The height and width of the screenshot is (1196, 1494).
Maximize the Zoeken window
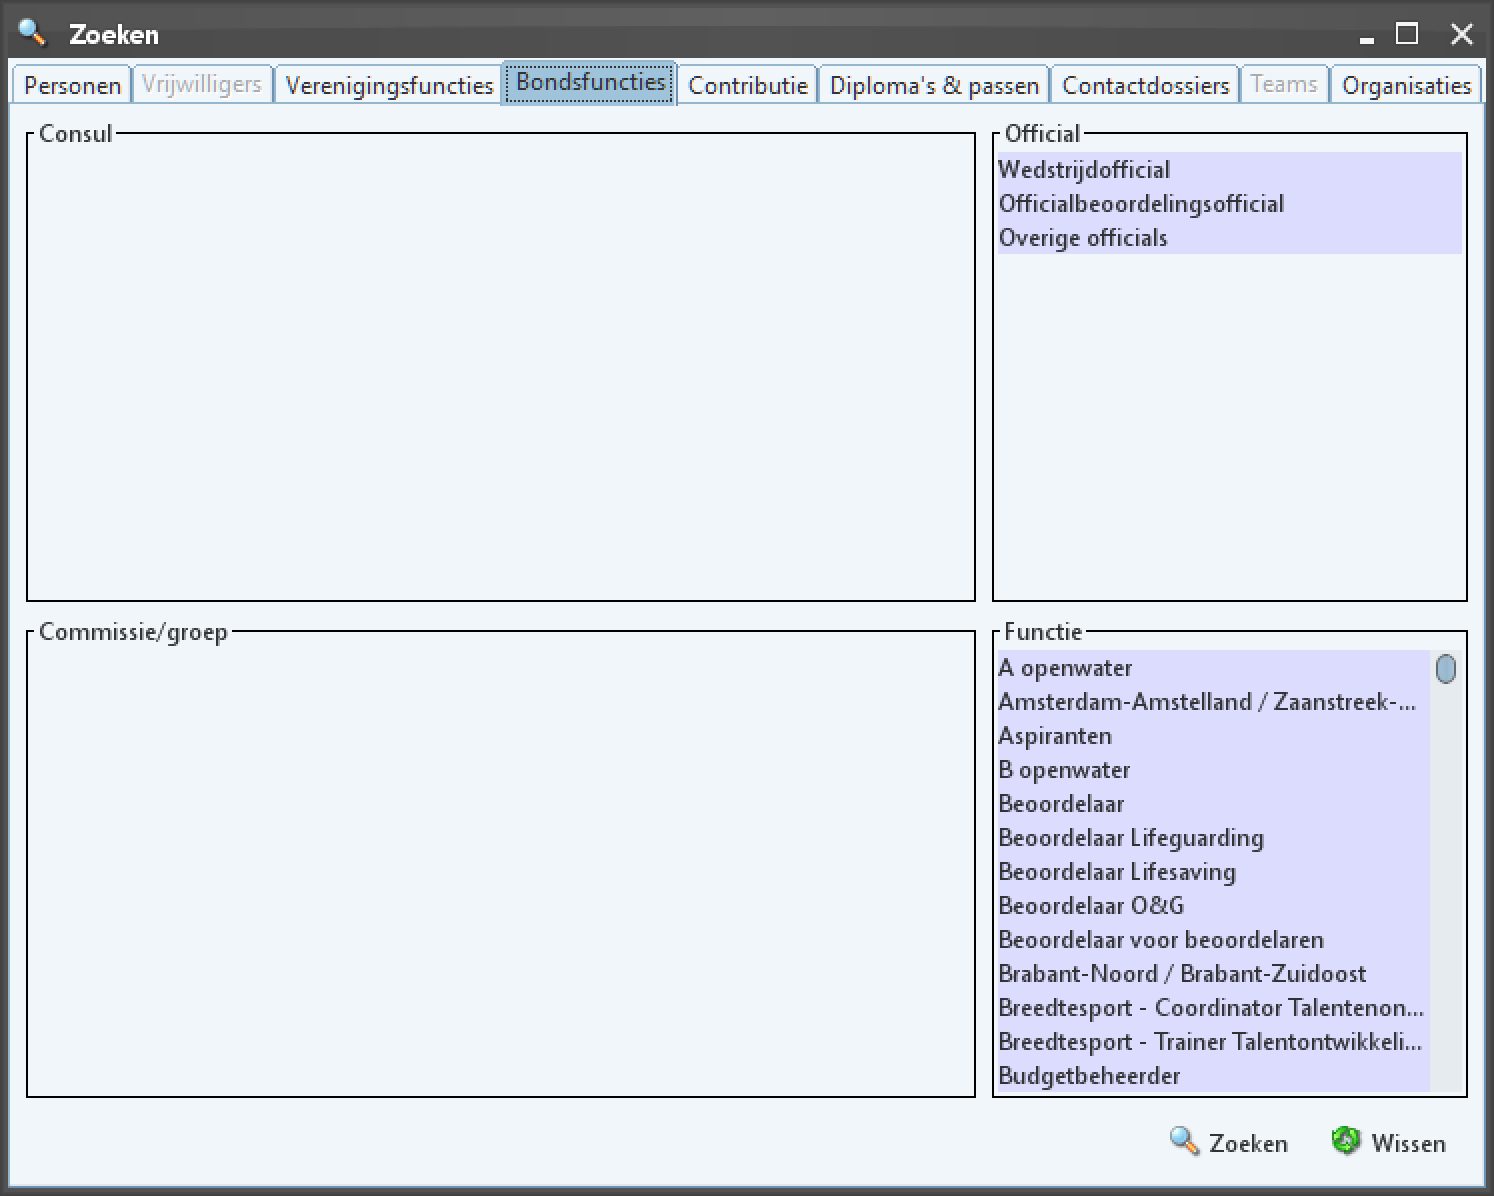point(1407,34)
